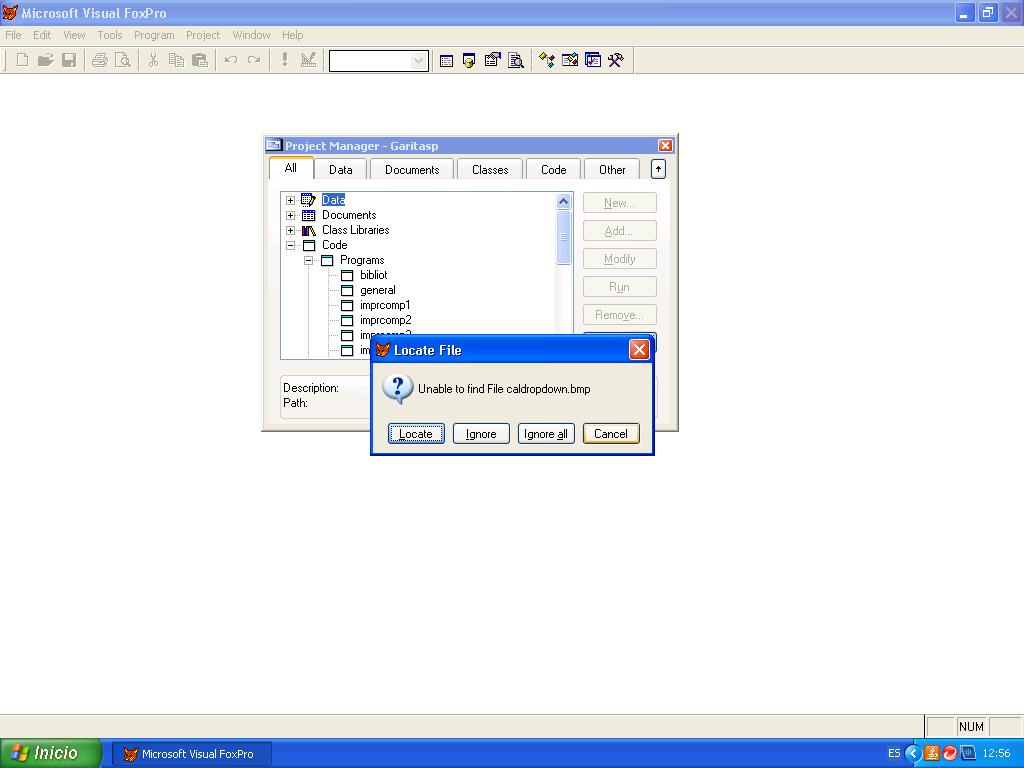Screen dimensions: 1024x768
Task: Open the Properties Window toolbar icon
Action: (492, 61)
